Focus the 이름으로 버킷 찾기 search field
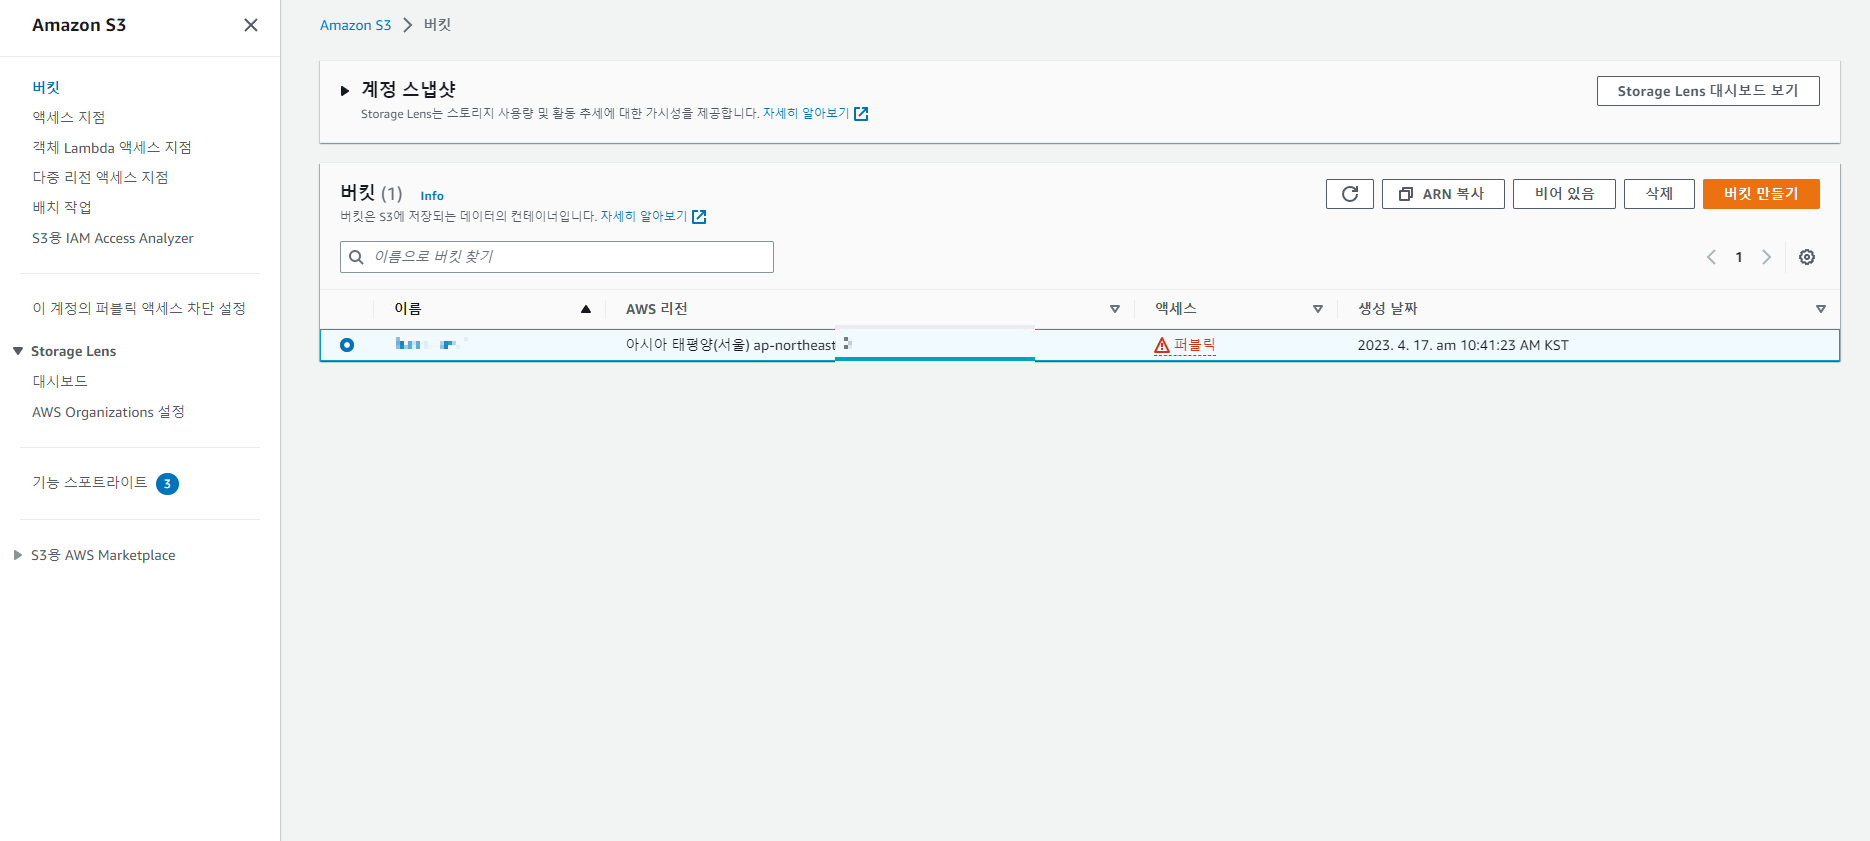Screen dimensions: 1870x841 tap(557, 257)
